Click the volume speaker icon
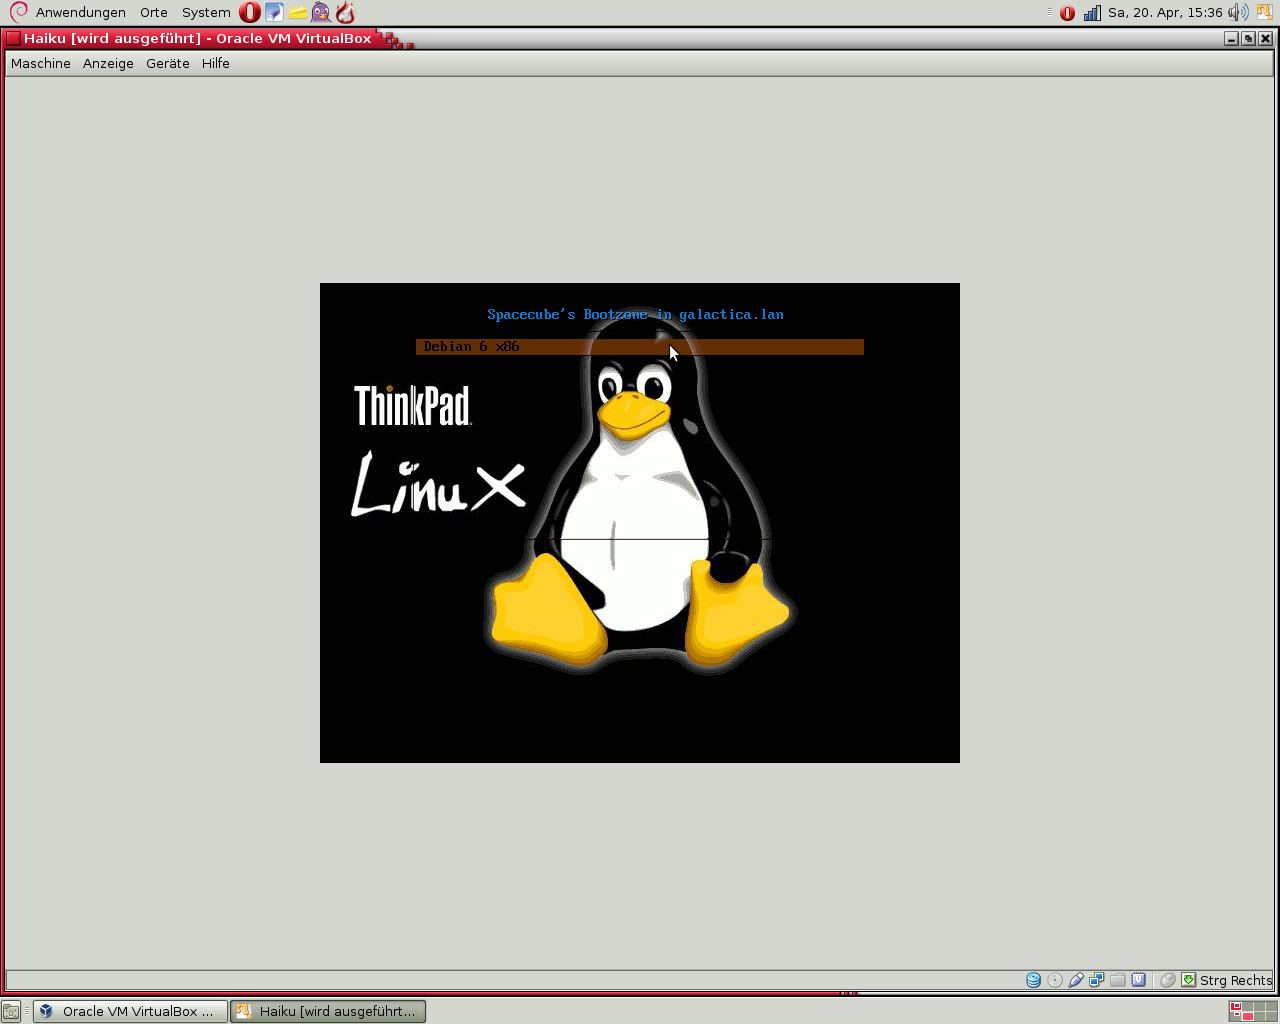Viewport: 1280px width, 1024px height. [x=1238, y=13]
